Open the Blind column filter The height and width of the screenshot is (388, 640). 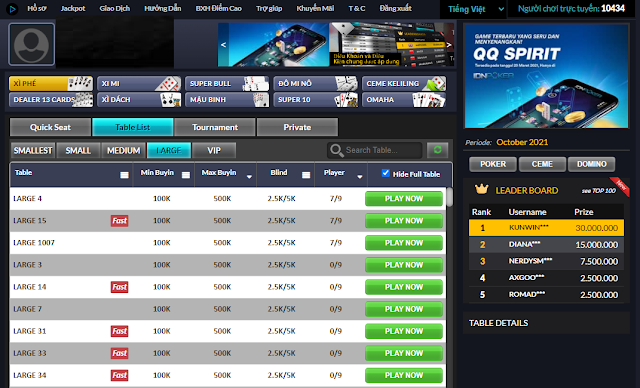(306, 175)
